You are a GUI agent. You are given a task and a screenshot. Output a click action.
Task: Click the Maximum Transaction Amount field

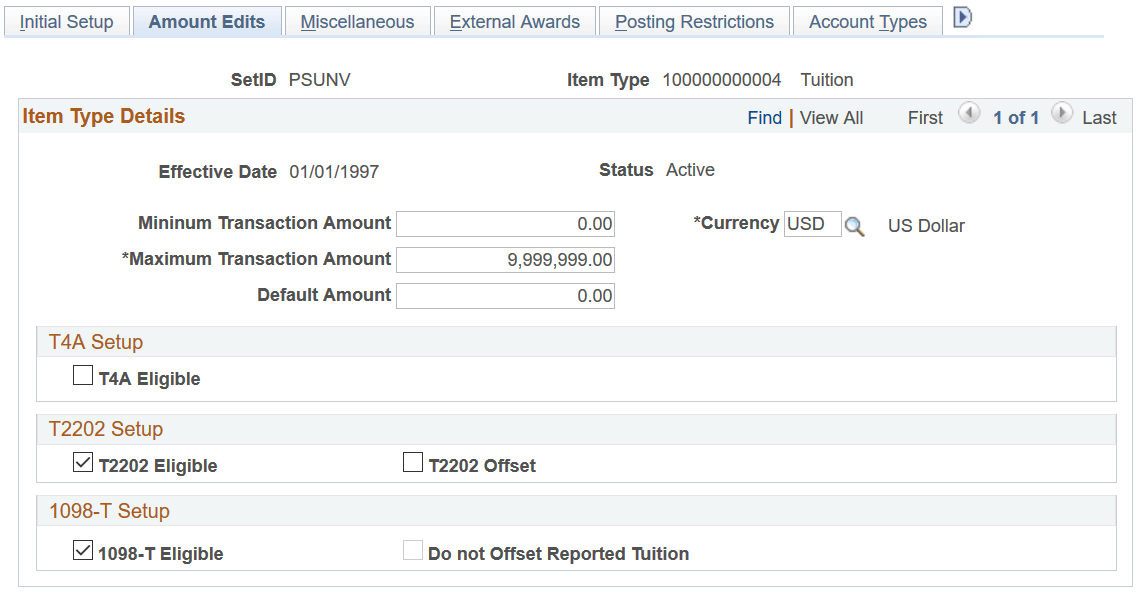[505, 260]
